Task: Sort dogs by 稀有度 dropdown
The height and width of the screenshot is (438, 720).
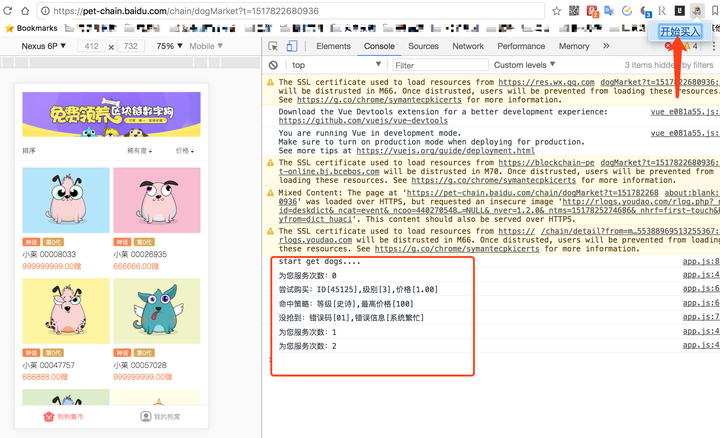Action: click(140, 151)
